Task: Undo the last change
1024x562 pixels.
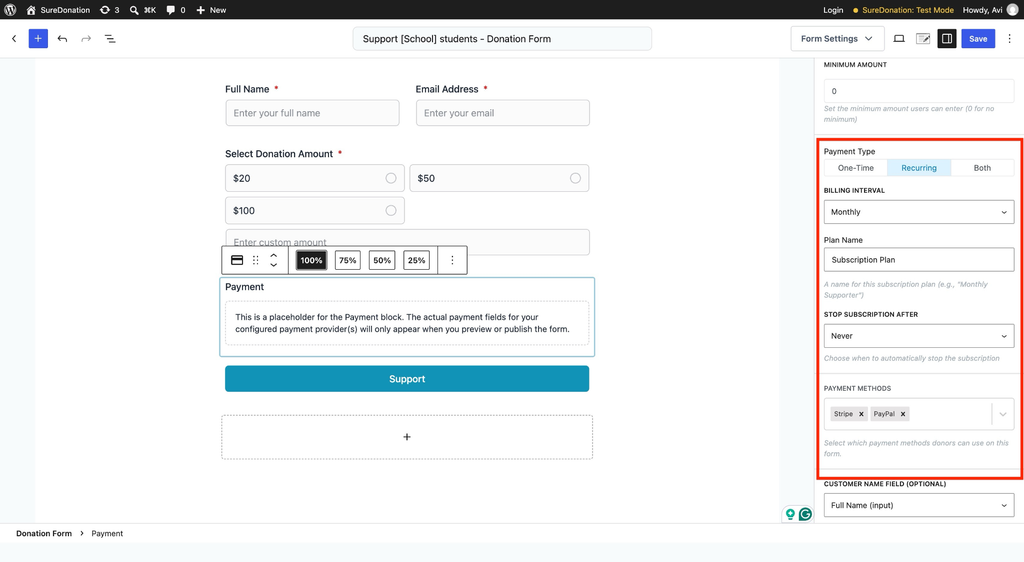Action: [62, 39]
